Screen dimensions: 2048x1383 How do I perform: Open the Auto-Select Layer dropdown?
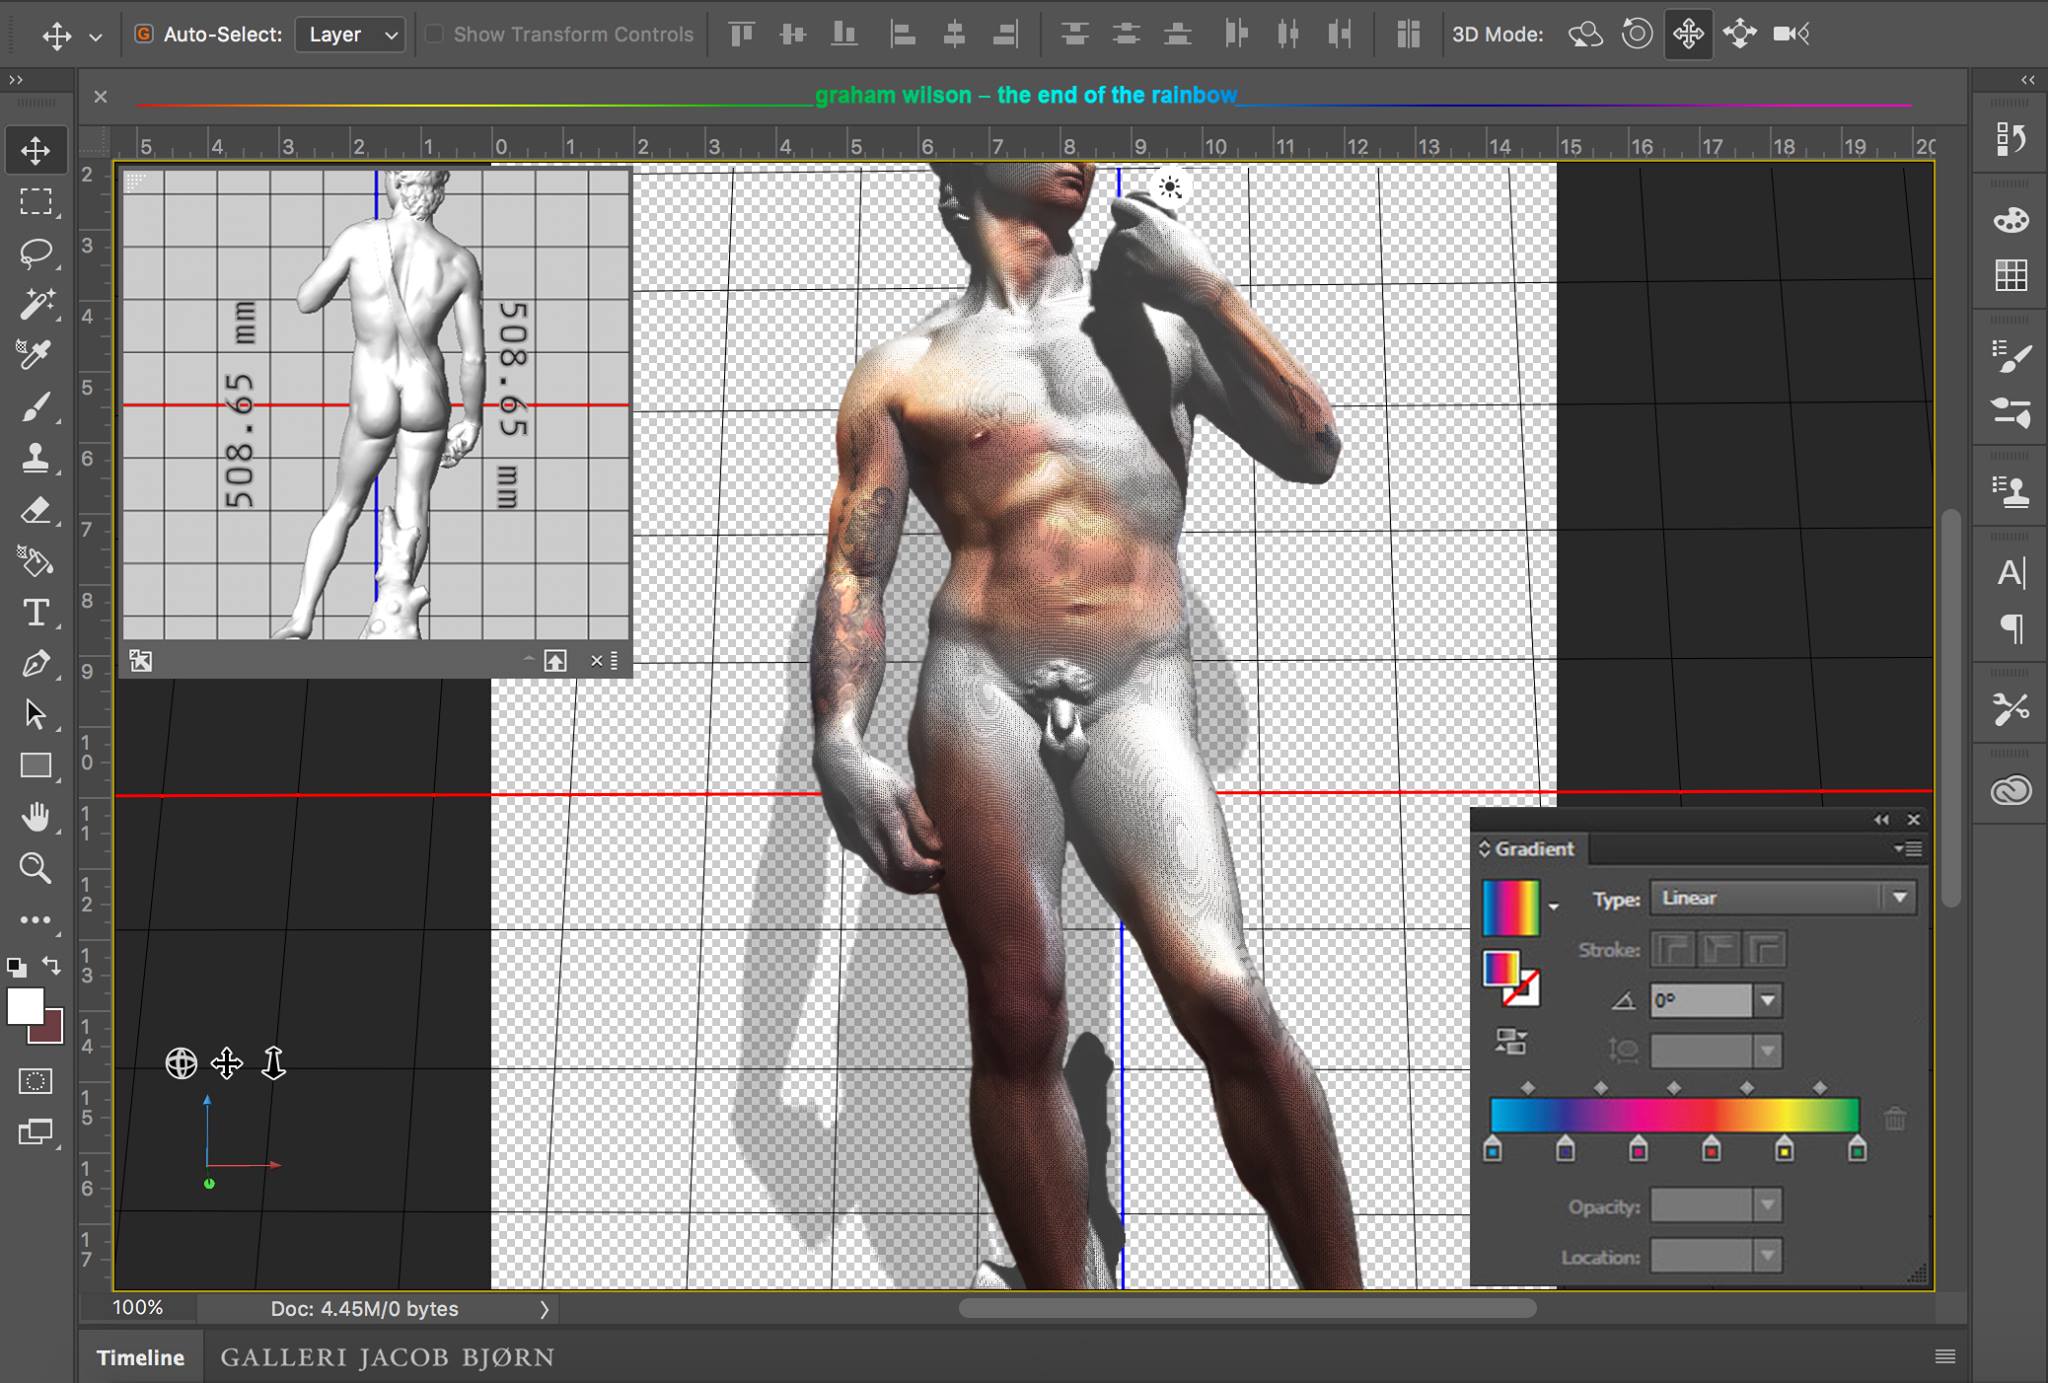click(x=350, y=34)
